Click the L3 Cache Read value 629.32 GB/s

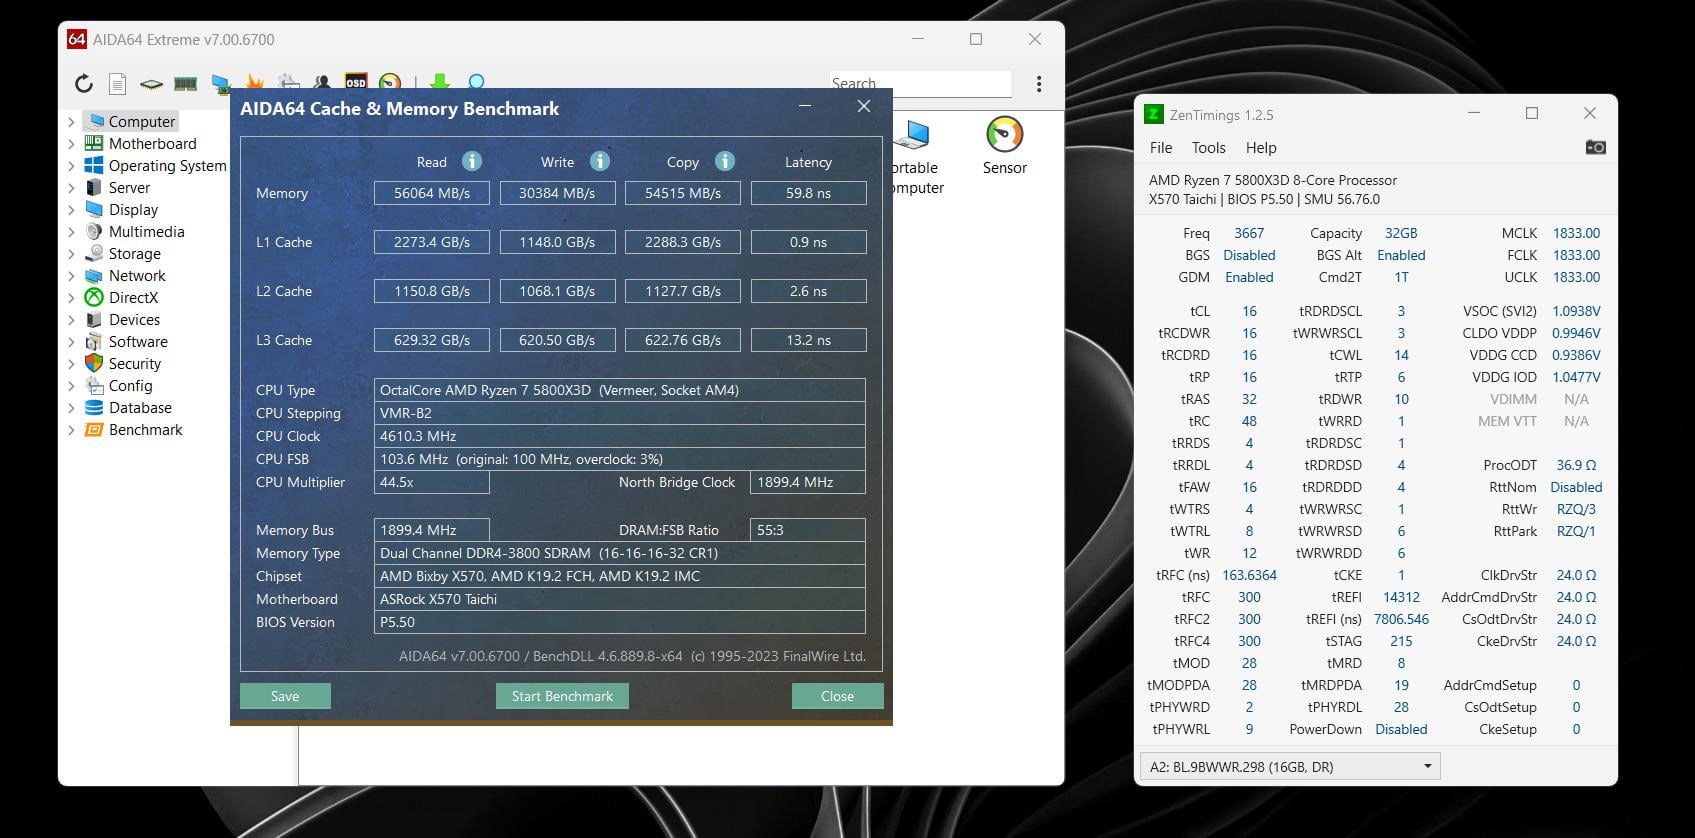point(432,340)
